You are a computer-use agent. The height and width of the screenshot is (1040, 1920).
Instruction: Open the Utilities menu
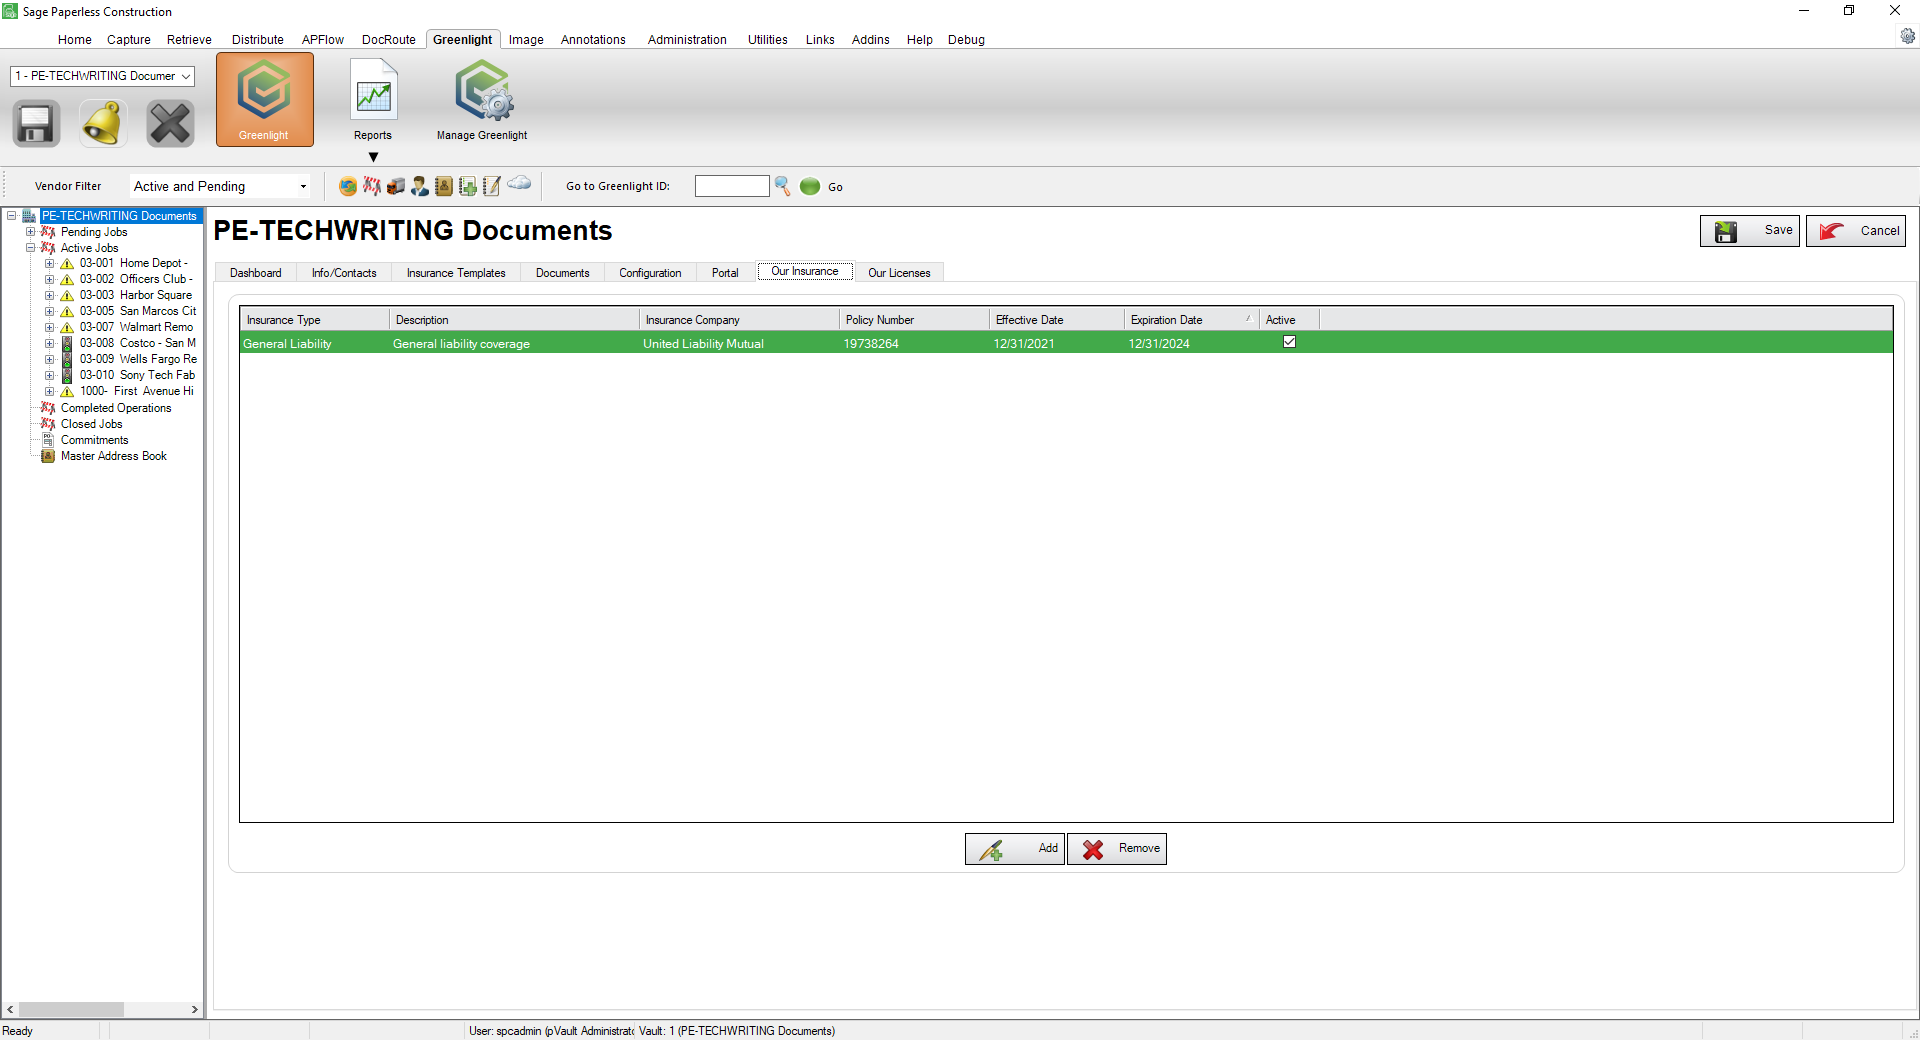click(767, 40)
